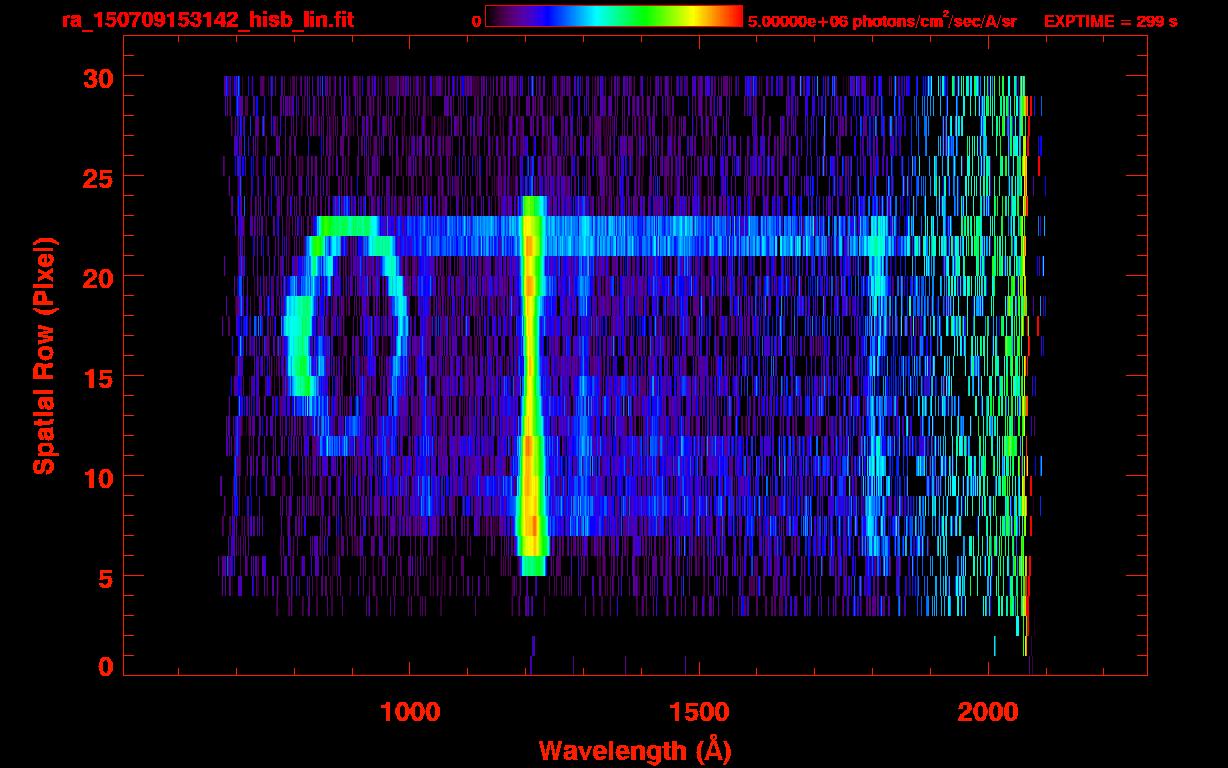This screenshot has height=768, width=1228.
Task: Click the file name ra_150709153142_hisb_lin.fit
Action: click(206, 20)
